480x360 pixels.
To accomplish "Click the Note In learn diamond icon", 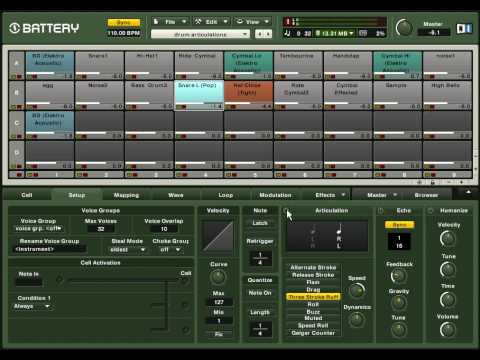I will click(59, 279).
